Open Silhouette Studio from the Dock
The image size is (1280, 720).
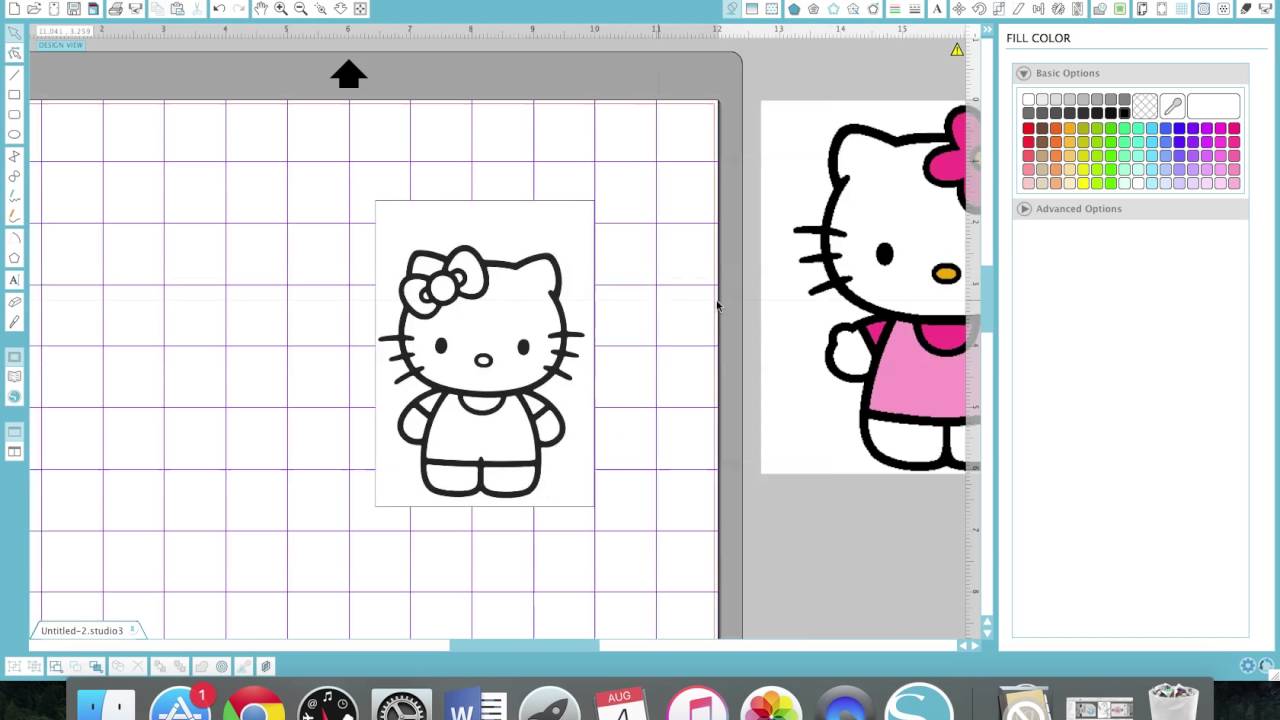coord(918,702)
